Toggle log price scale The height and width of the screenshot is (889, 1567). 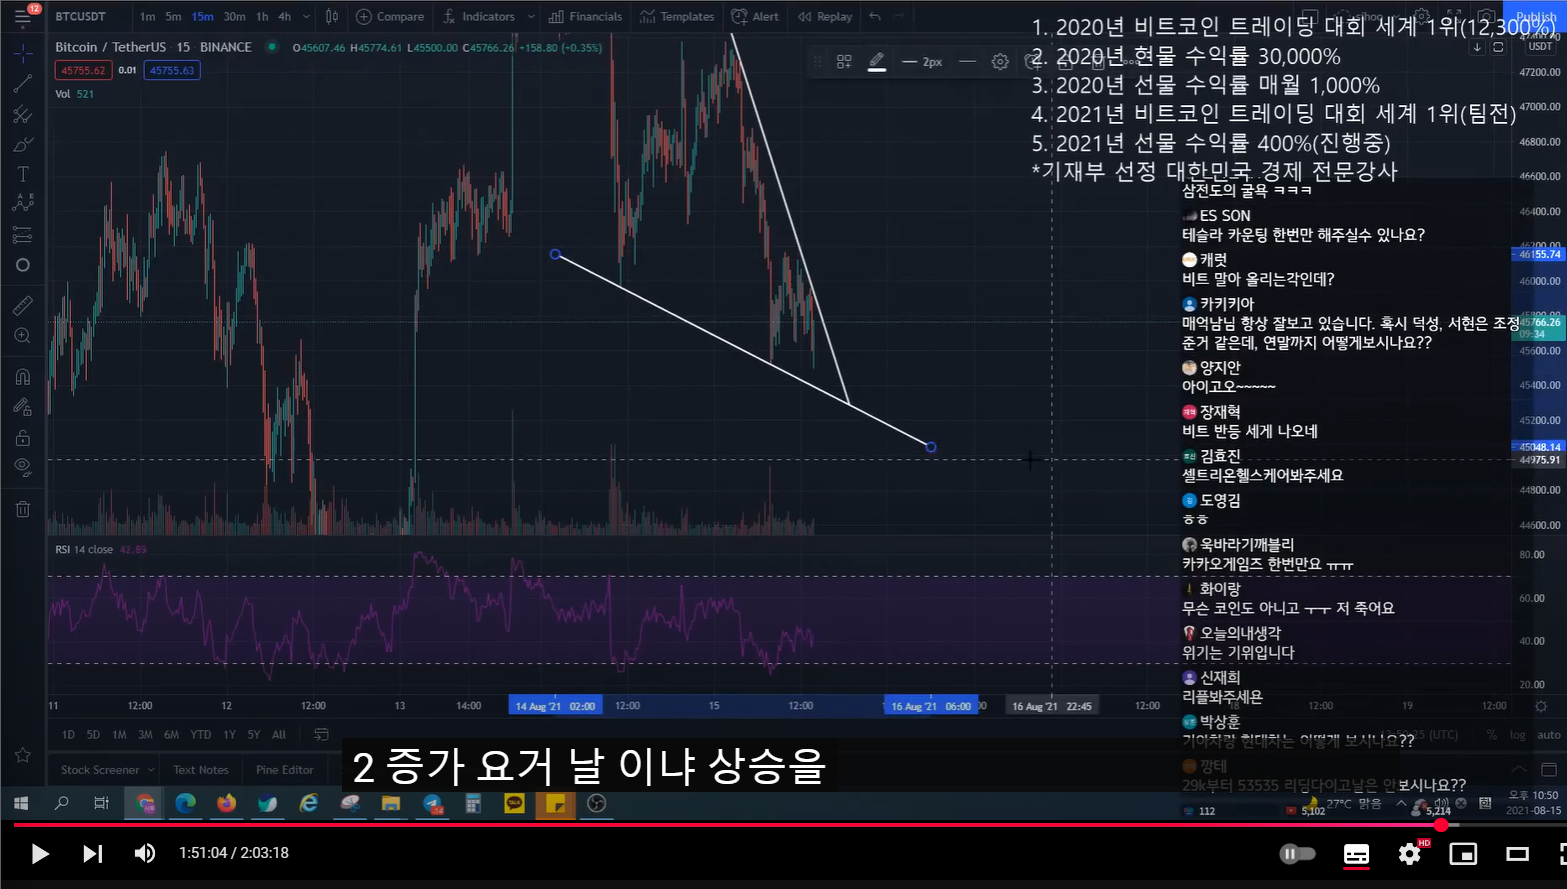point(1517,734)
